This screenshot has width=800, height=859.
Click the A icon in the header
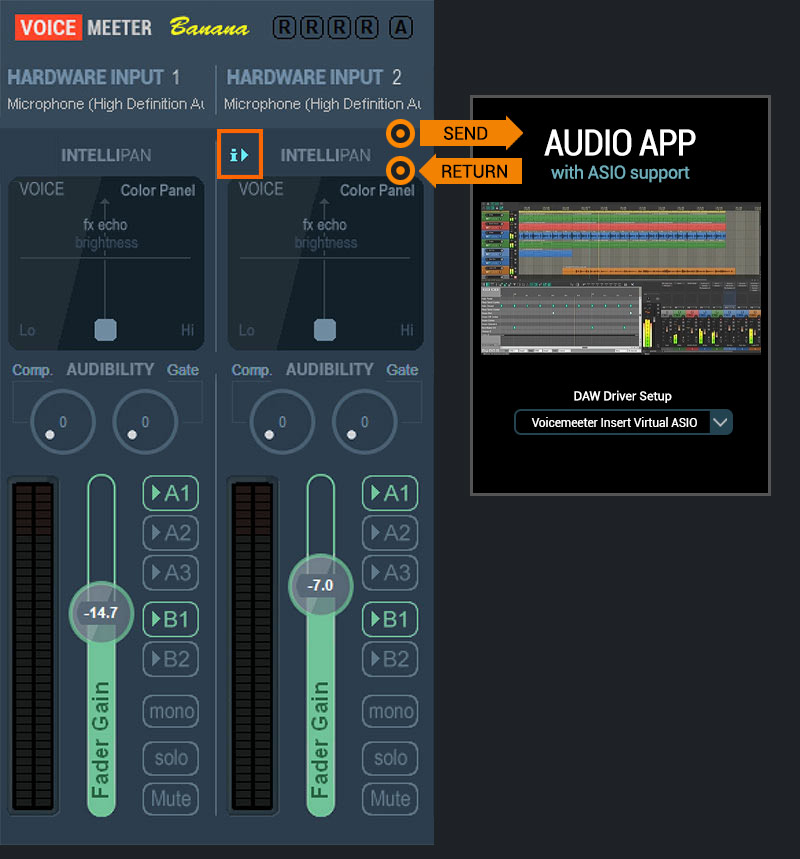coord(401,27)
